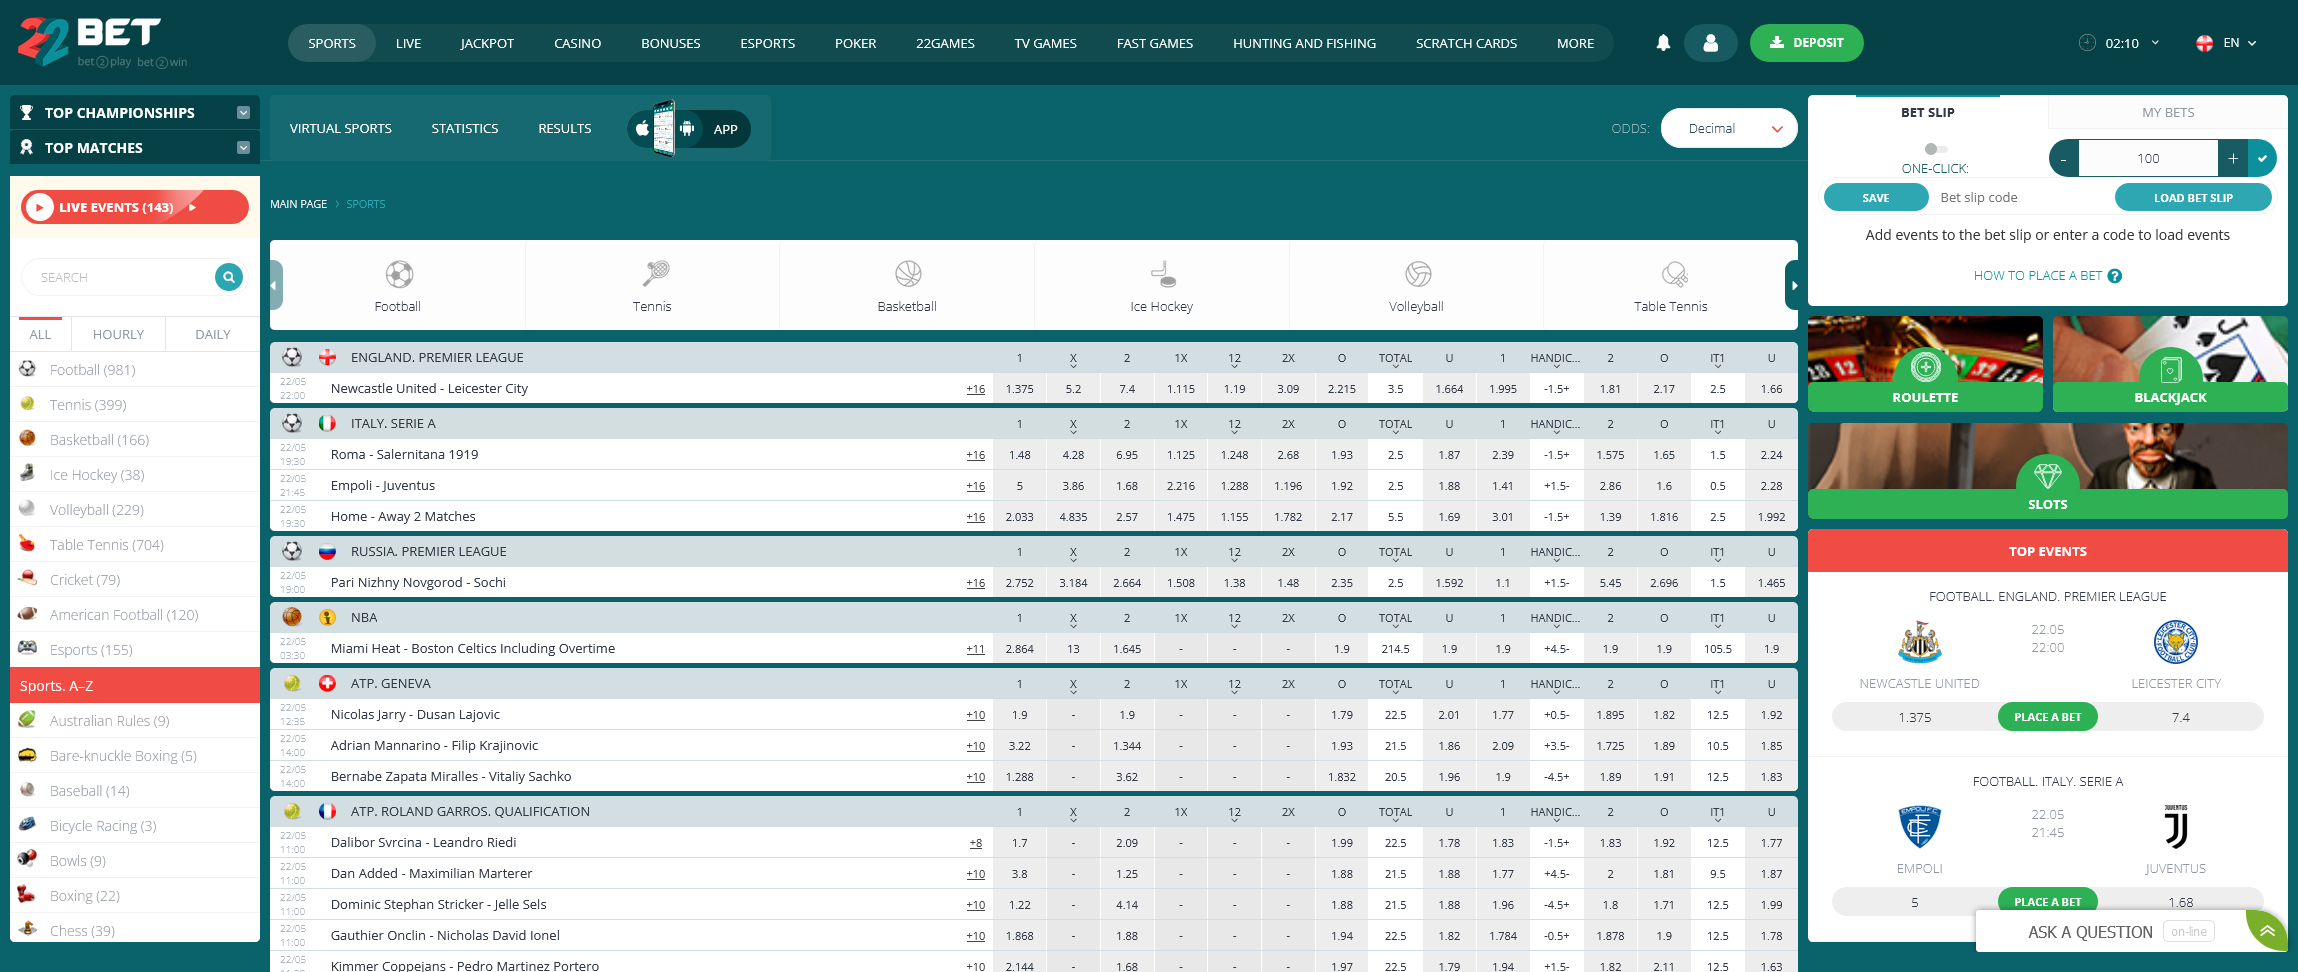Select odds 1.375 for Newcastle United win
Screen dimensions: 2298x972
pos(1019,389)
